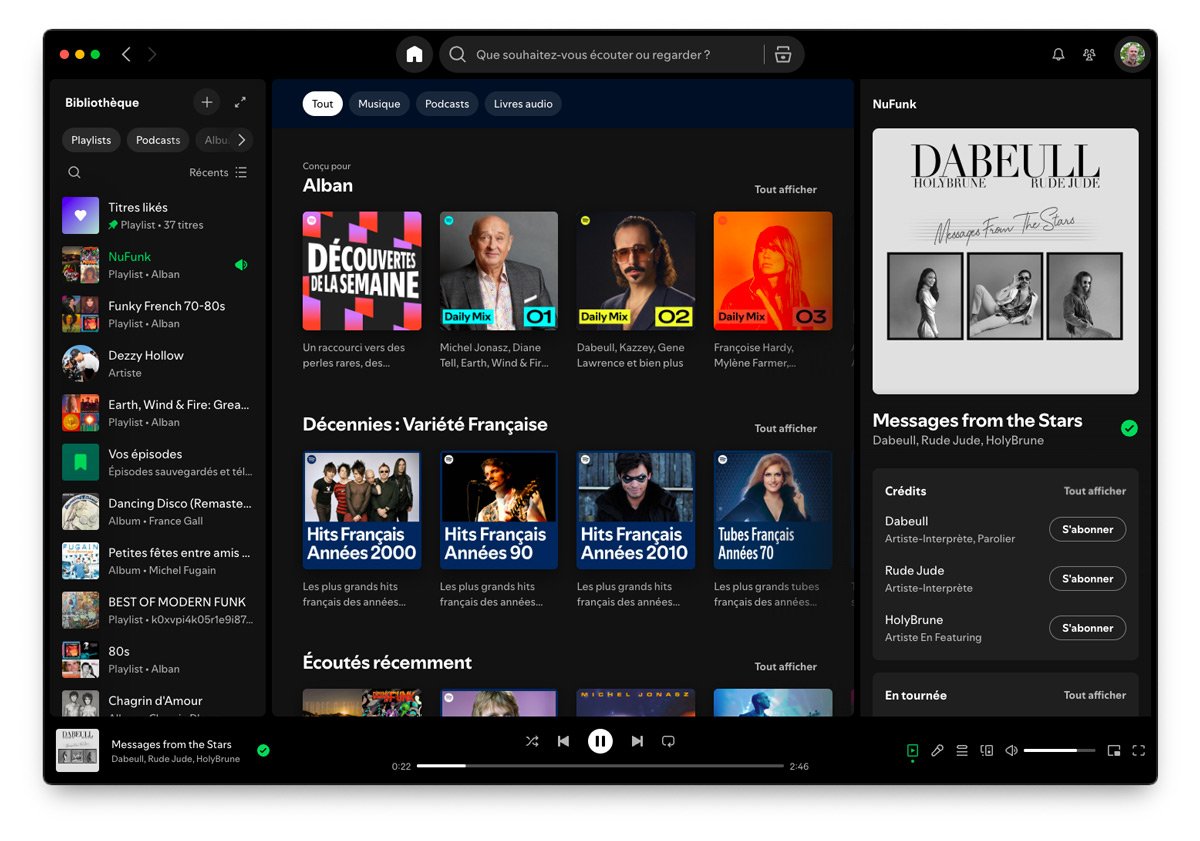
Task: Open Hits Français Années 2010 cover
Action: pos(636,510)
